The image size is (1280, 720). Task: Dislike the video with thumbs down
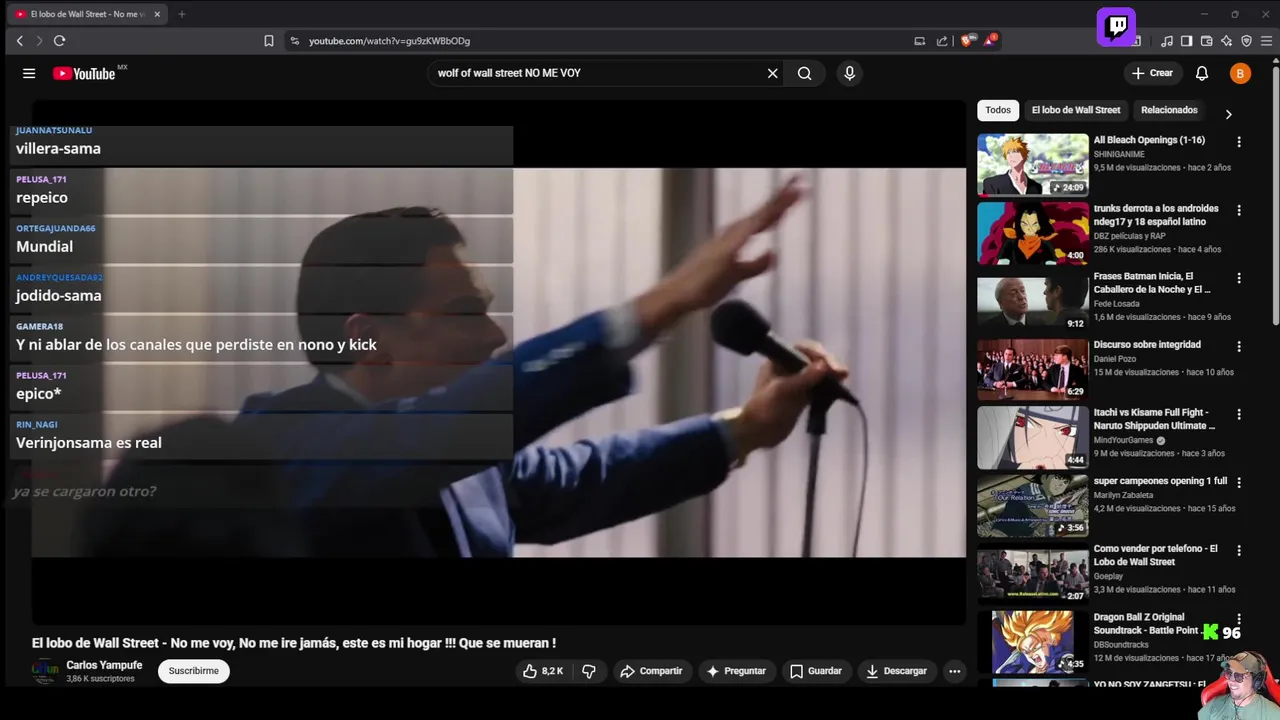click(589, 671)
